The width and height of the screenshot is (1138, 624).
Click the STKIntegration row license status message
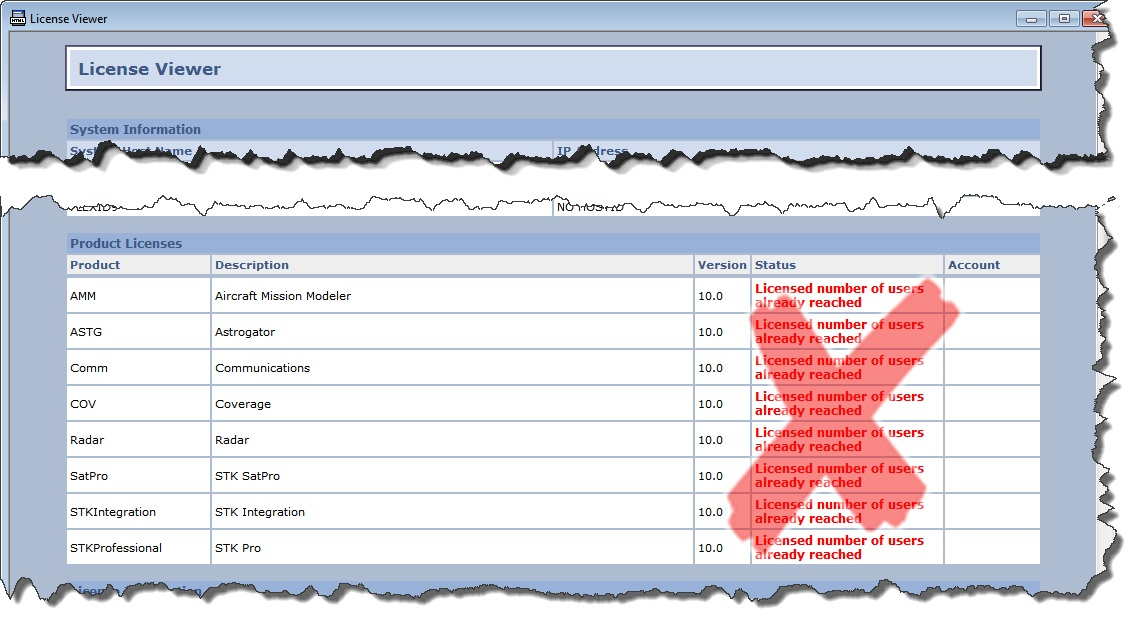tap(839, 512)
